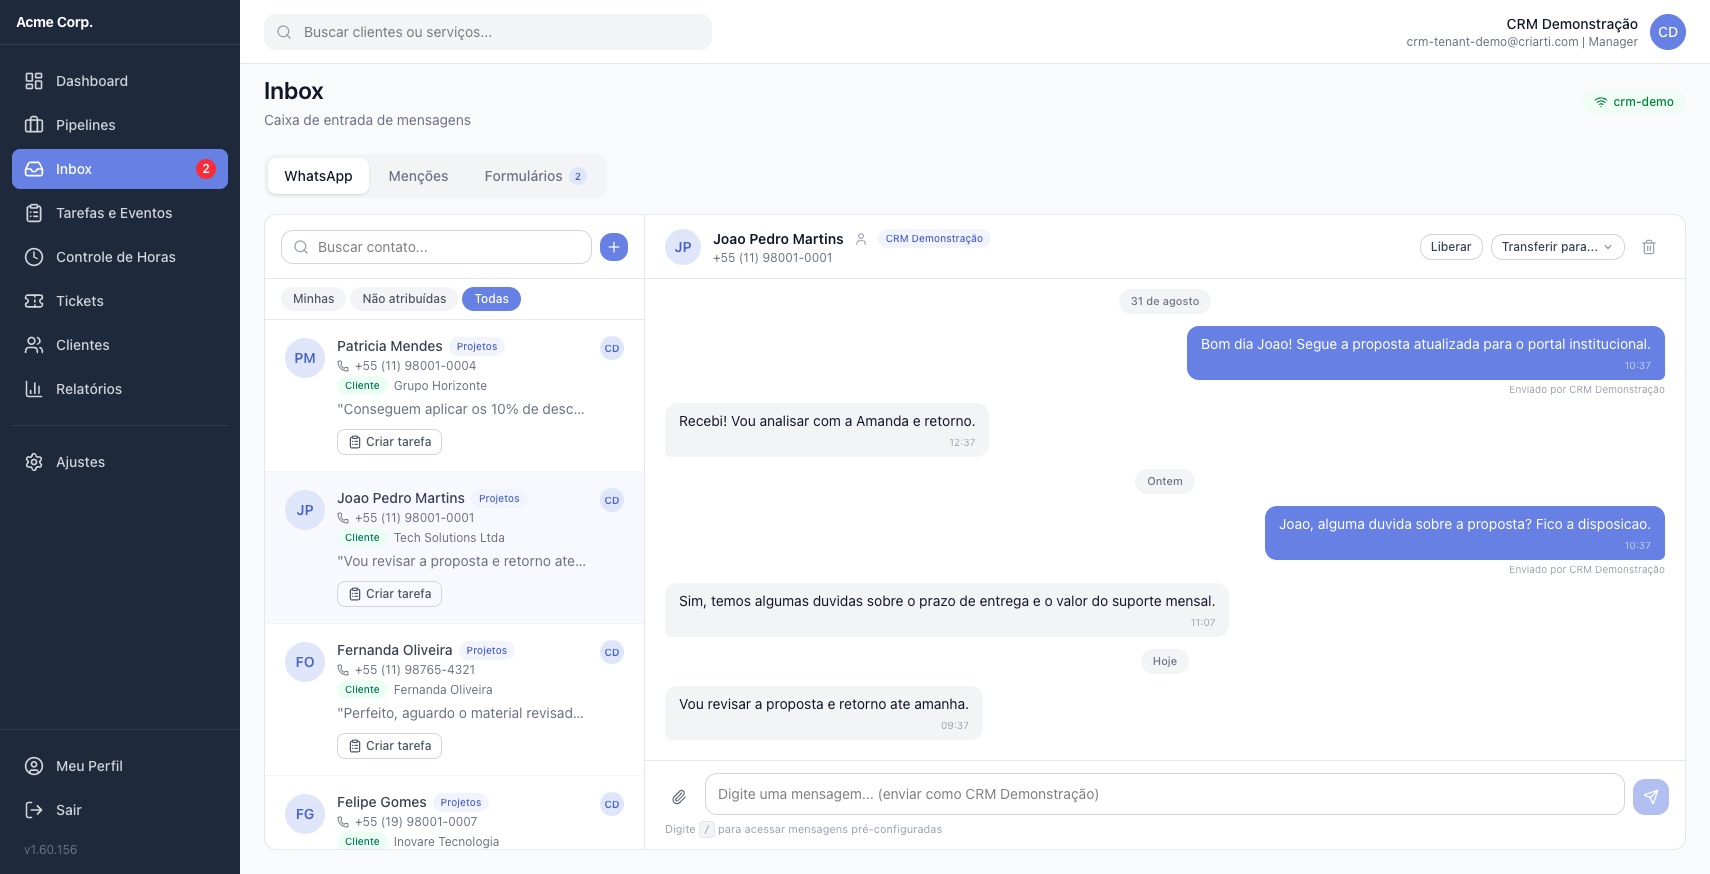
Task: Click the Hoje date separator
Action: pos(1165,661)
